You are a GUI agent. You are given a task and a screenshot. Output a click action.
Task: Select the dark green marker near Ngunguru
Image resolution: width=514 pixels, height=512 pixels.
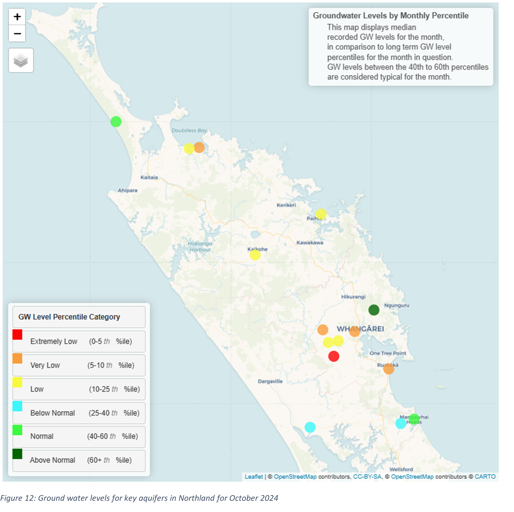pyautogui.click(x=374, y=310)
